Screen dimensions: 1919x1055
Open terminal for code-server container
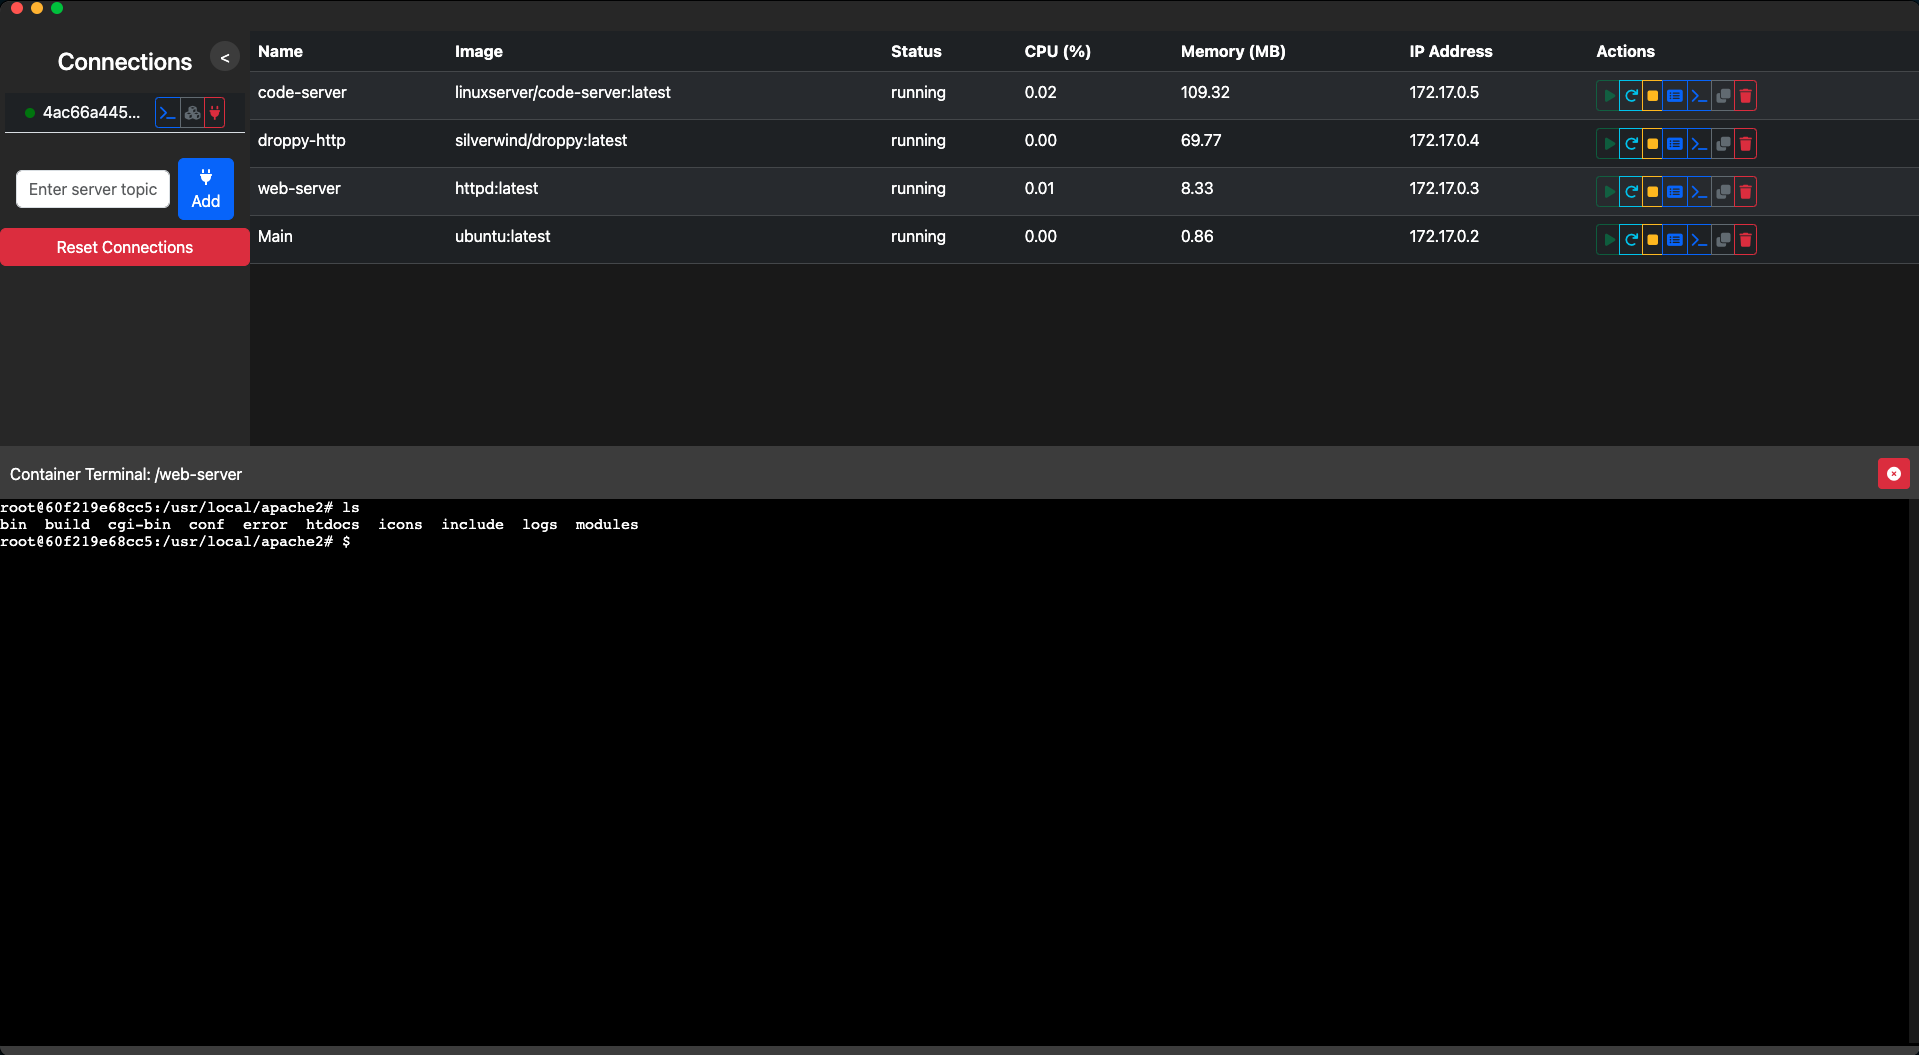[x=1699, y=96]
